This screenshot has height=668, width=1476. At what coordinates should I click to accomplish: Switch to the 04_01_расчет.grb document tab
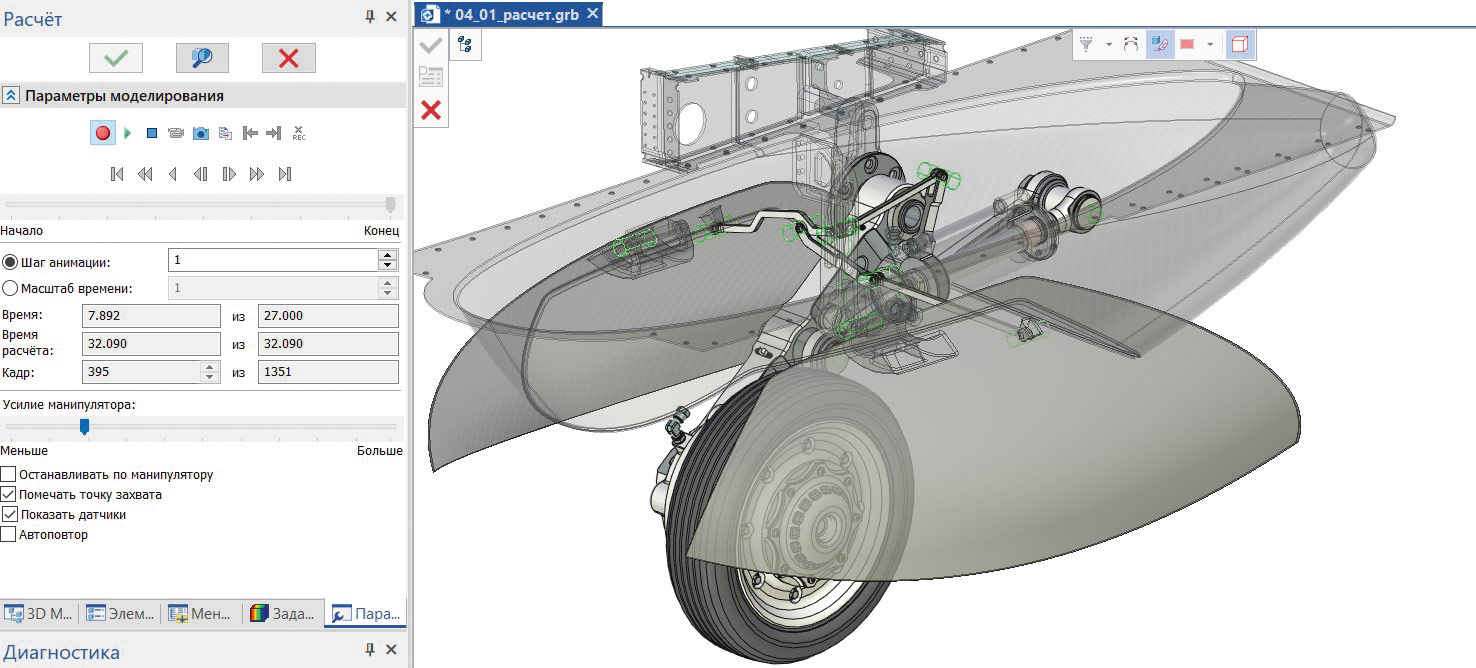pos(510,14)
